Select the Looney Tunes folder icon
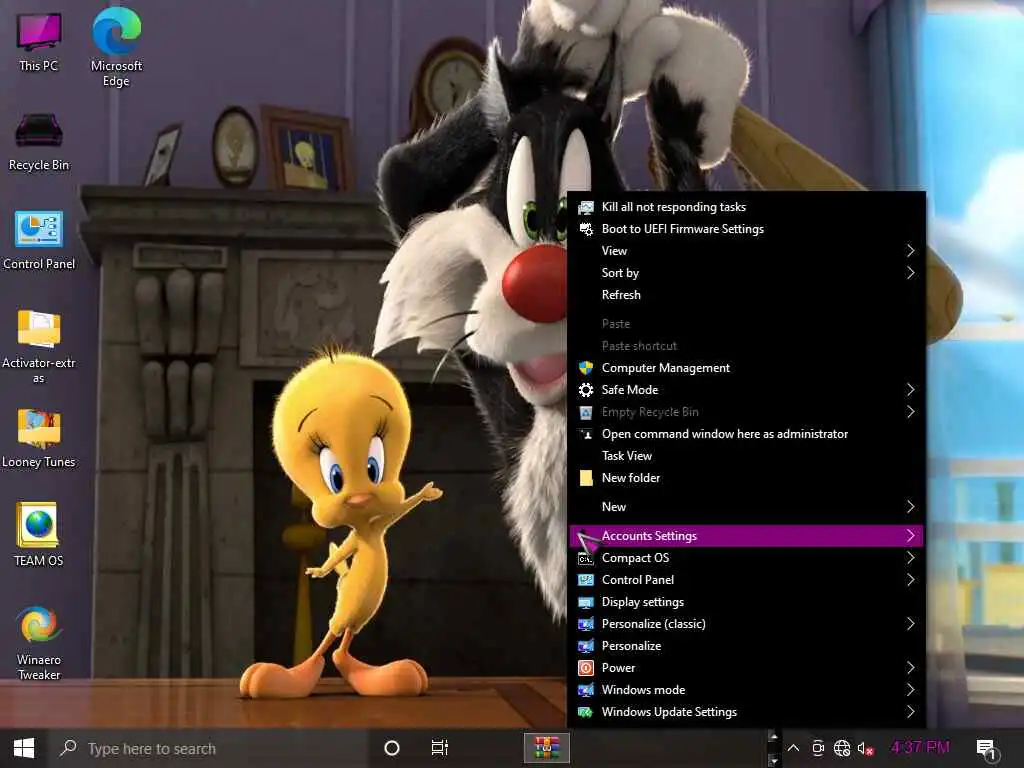Screen dimensions: 1024x768 click(39, 438)
